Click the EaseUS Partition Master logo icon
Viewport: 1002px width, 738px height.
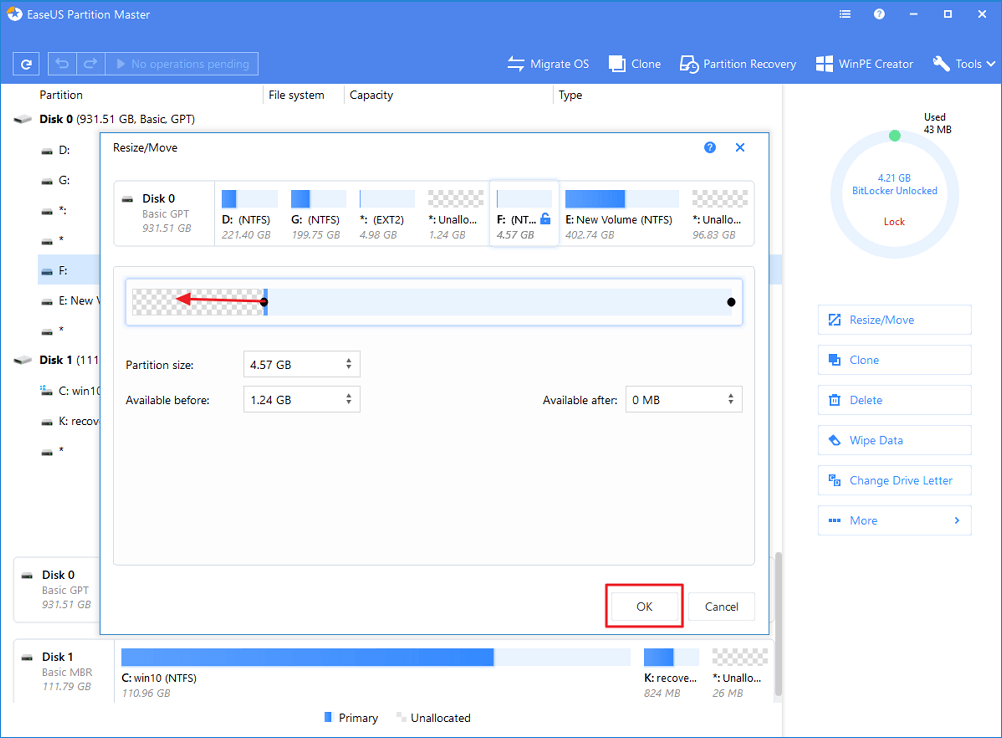tap(14, 14)
